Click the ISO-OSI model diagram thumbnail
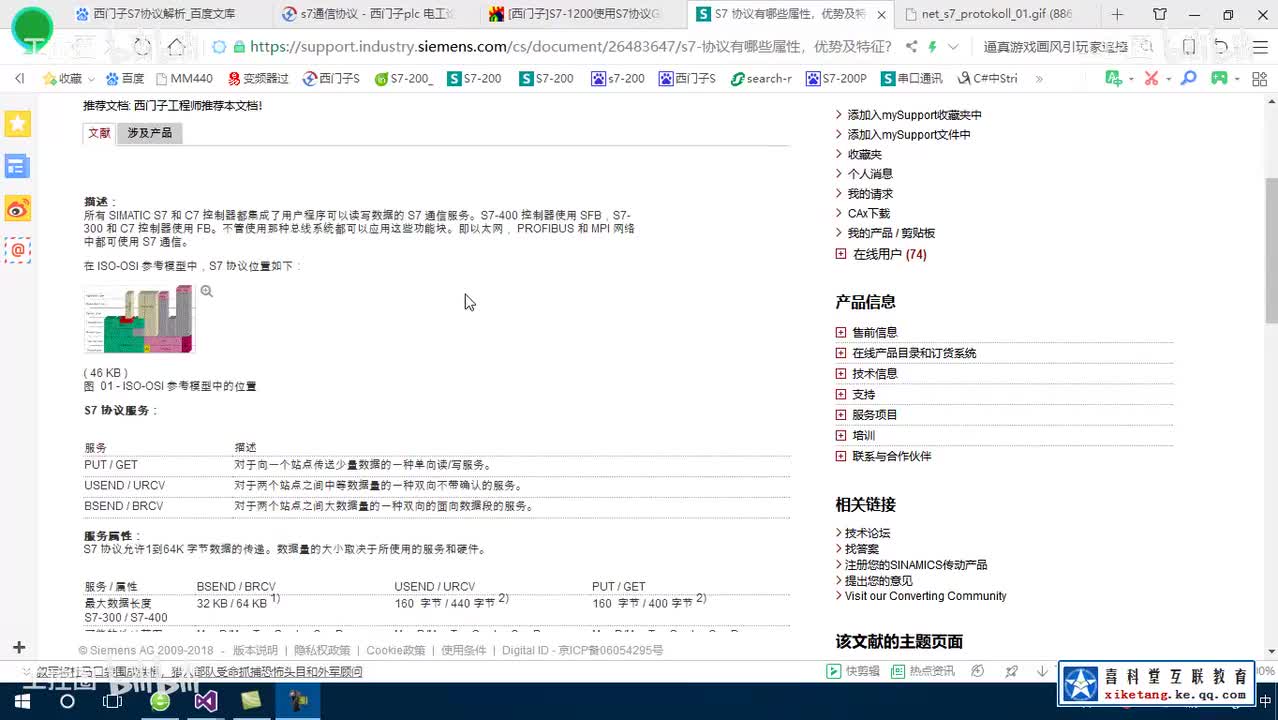The width and height of the screenshot is (1278, 720). 139,319
